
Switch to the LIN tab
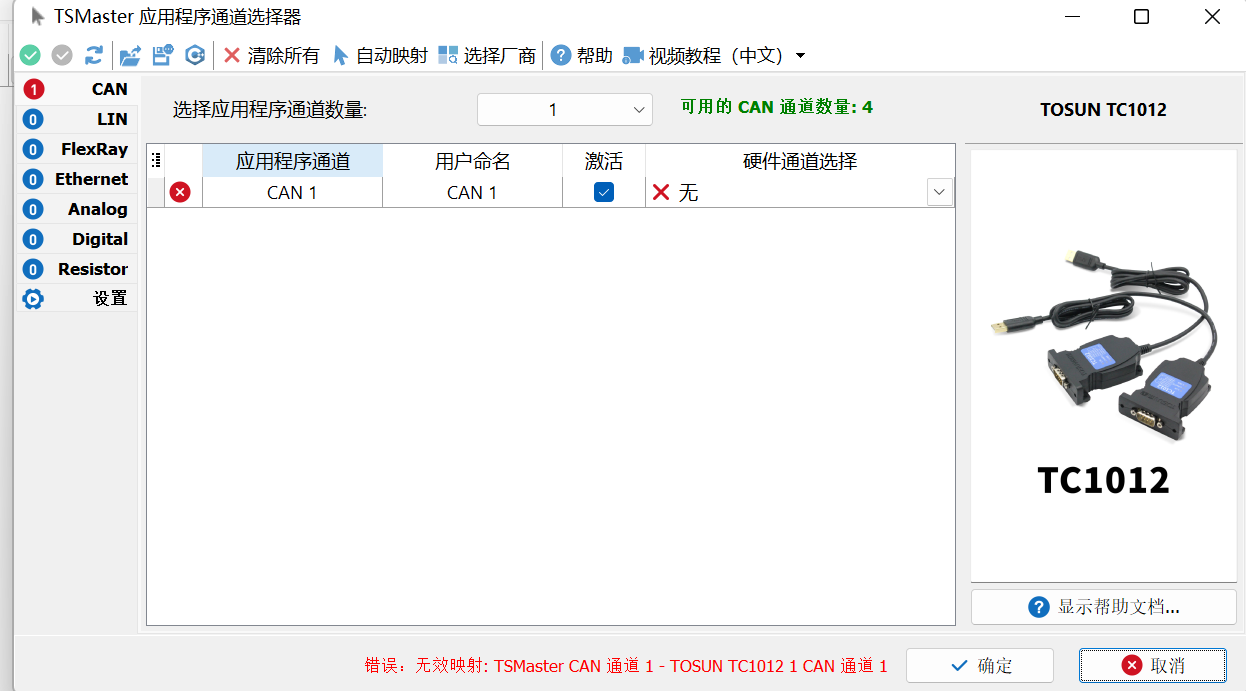point(77,119)
